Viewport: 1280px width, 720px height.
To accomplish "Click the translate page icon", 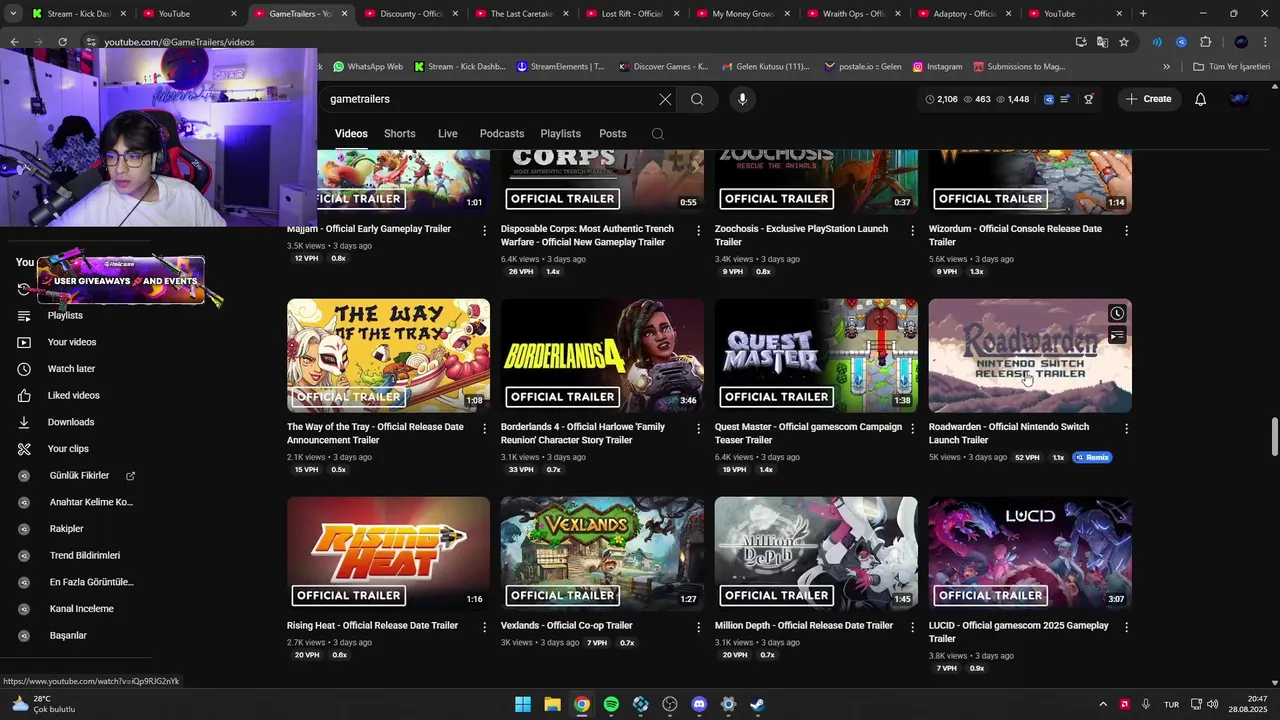I will click(1102, 42).
